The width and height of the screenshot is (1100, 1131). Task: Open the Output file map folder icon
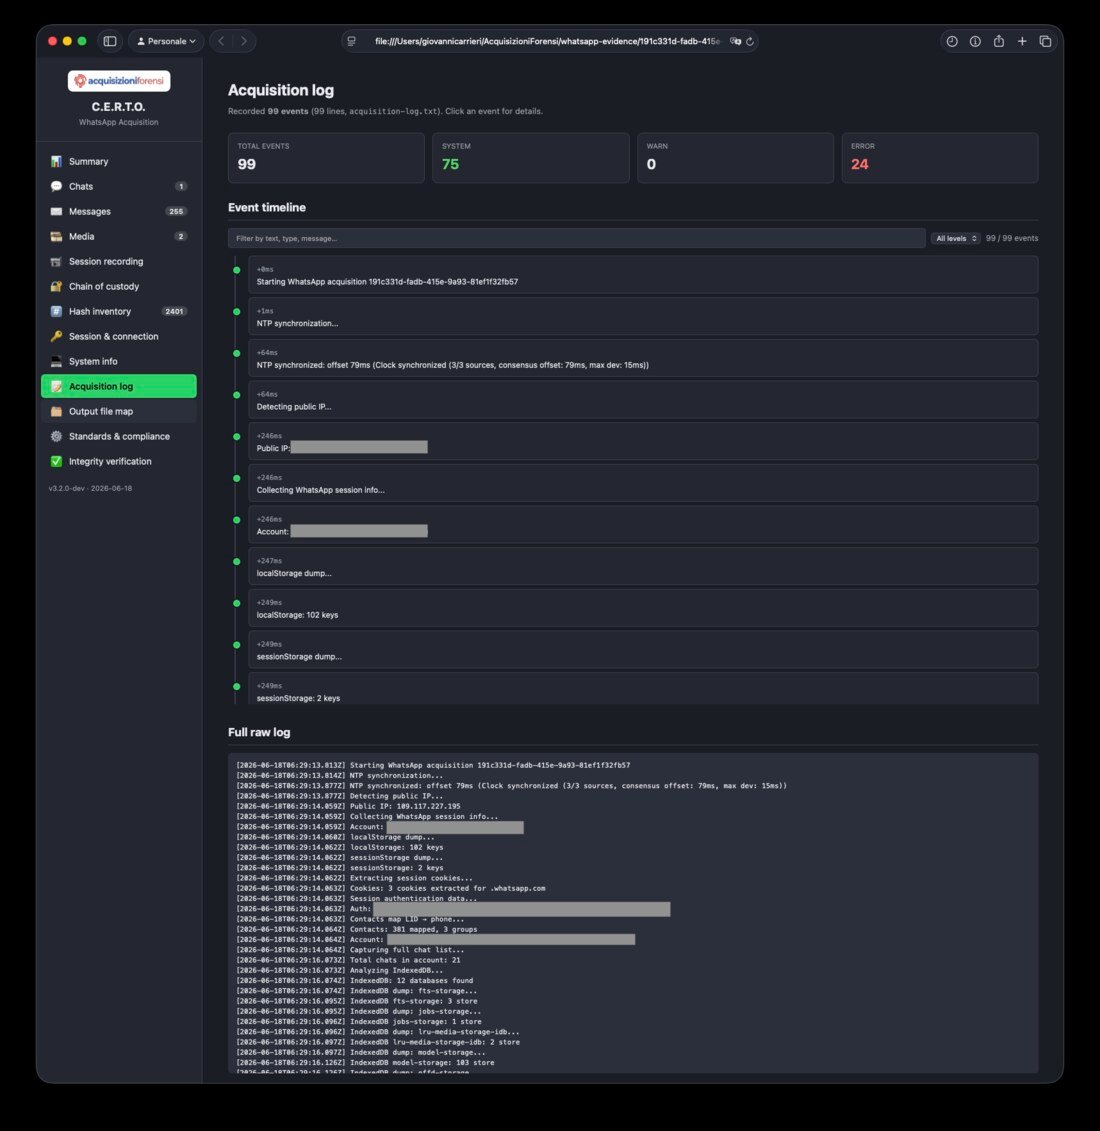56,411
